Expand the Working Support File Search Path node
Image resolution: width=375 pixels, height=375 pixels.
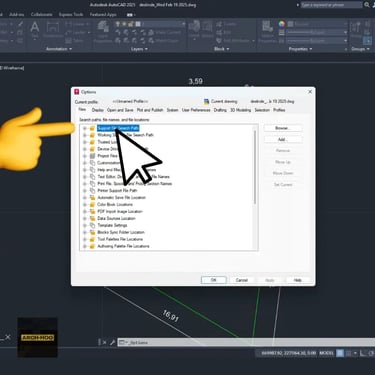[84, 135]
